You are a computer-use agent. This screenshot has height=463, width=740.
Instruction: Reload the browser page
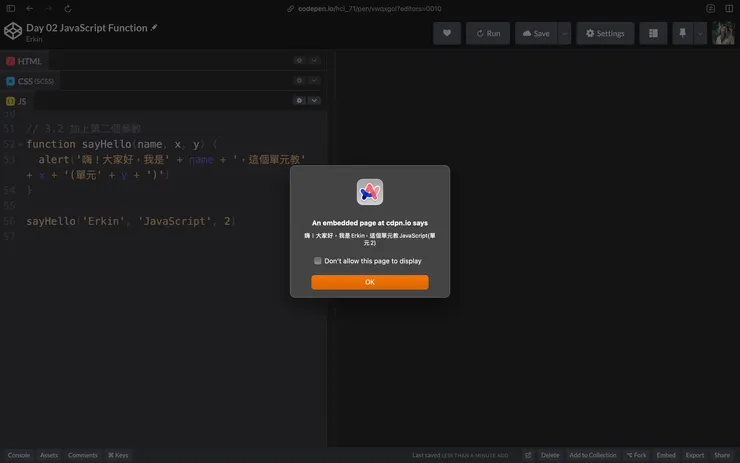click(x=68, y=8)
